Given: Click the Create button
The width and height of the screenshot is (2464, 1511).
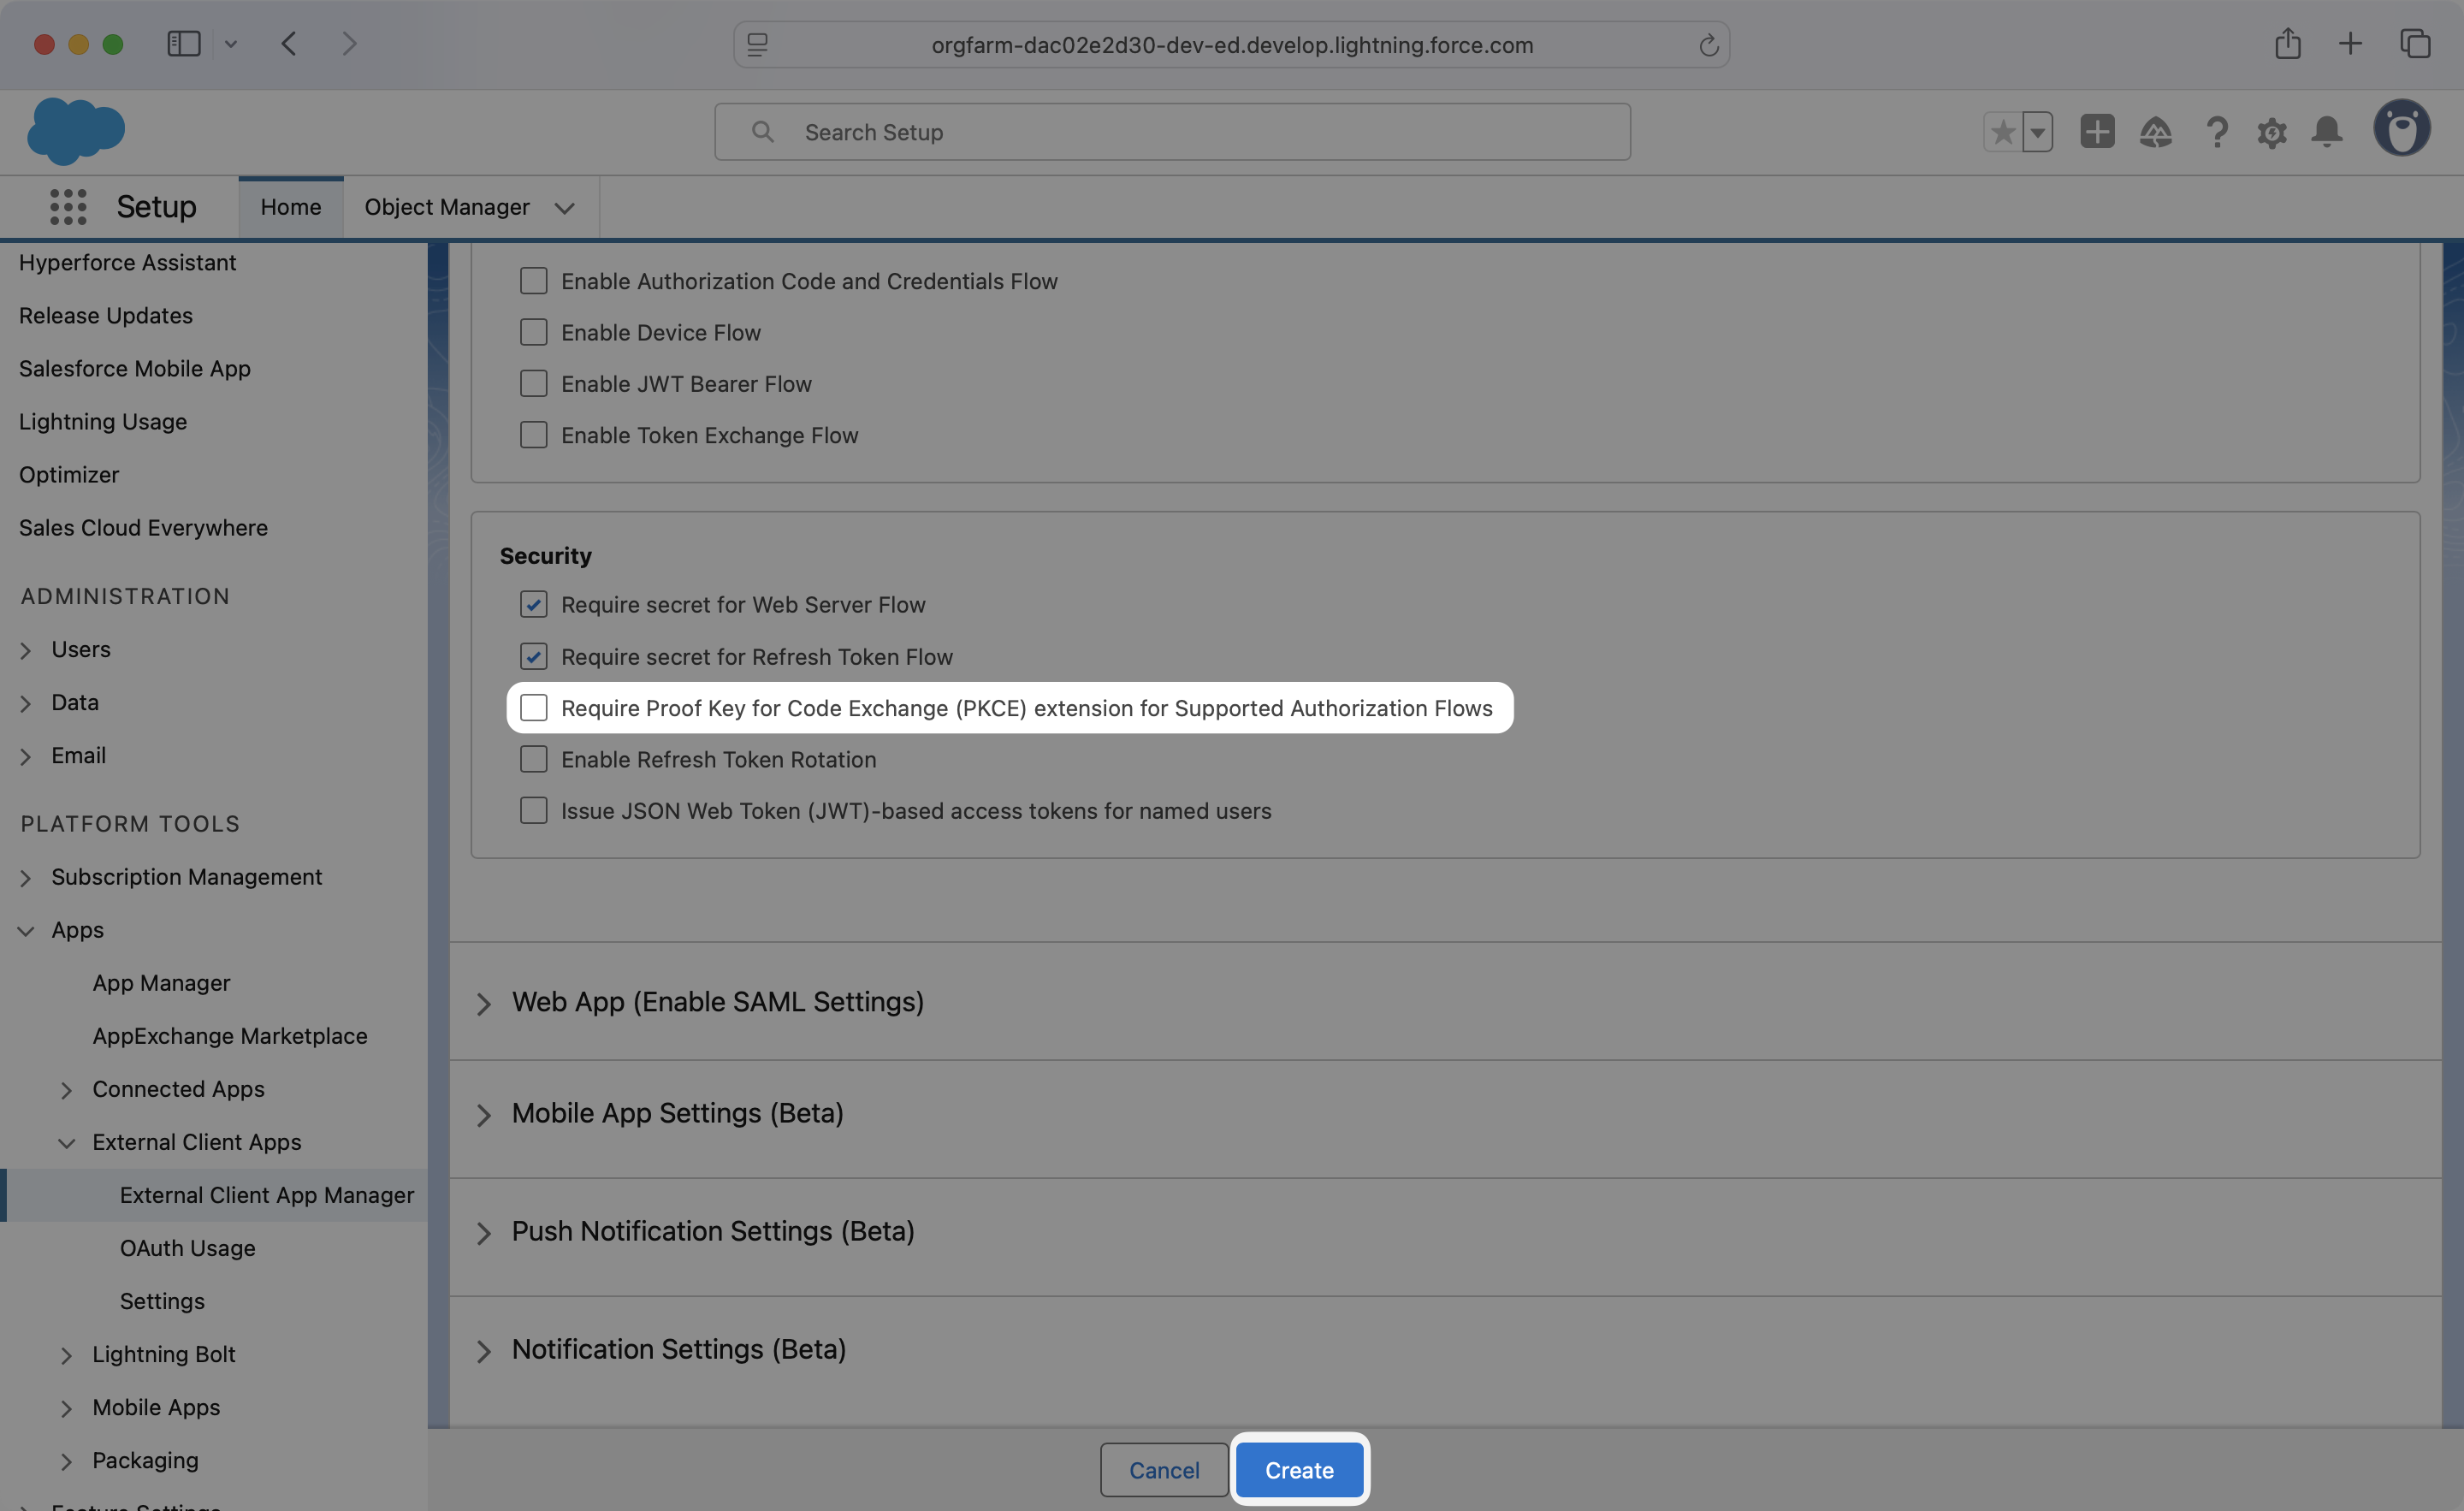Looking at the screenshot, I should 1299,1470.
